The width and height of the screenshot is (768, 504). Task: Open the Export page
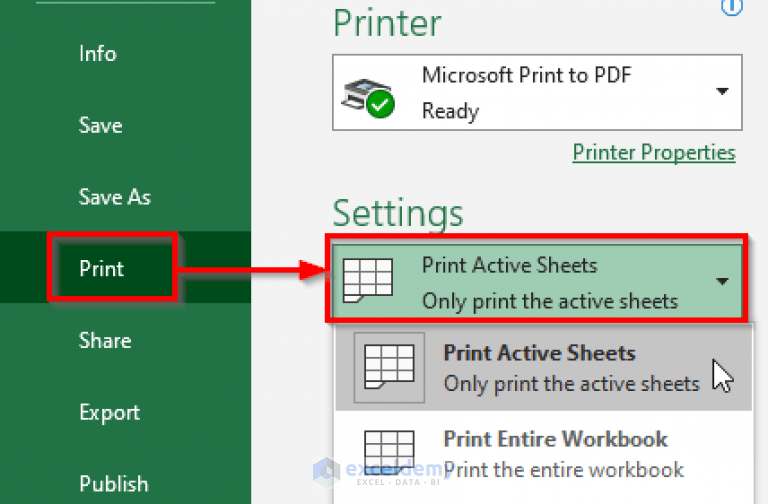(x=110, y=412)
